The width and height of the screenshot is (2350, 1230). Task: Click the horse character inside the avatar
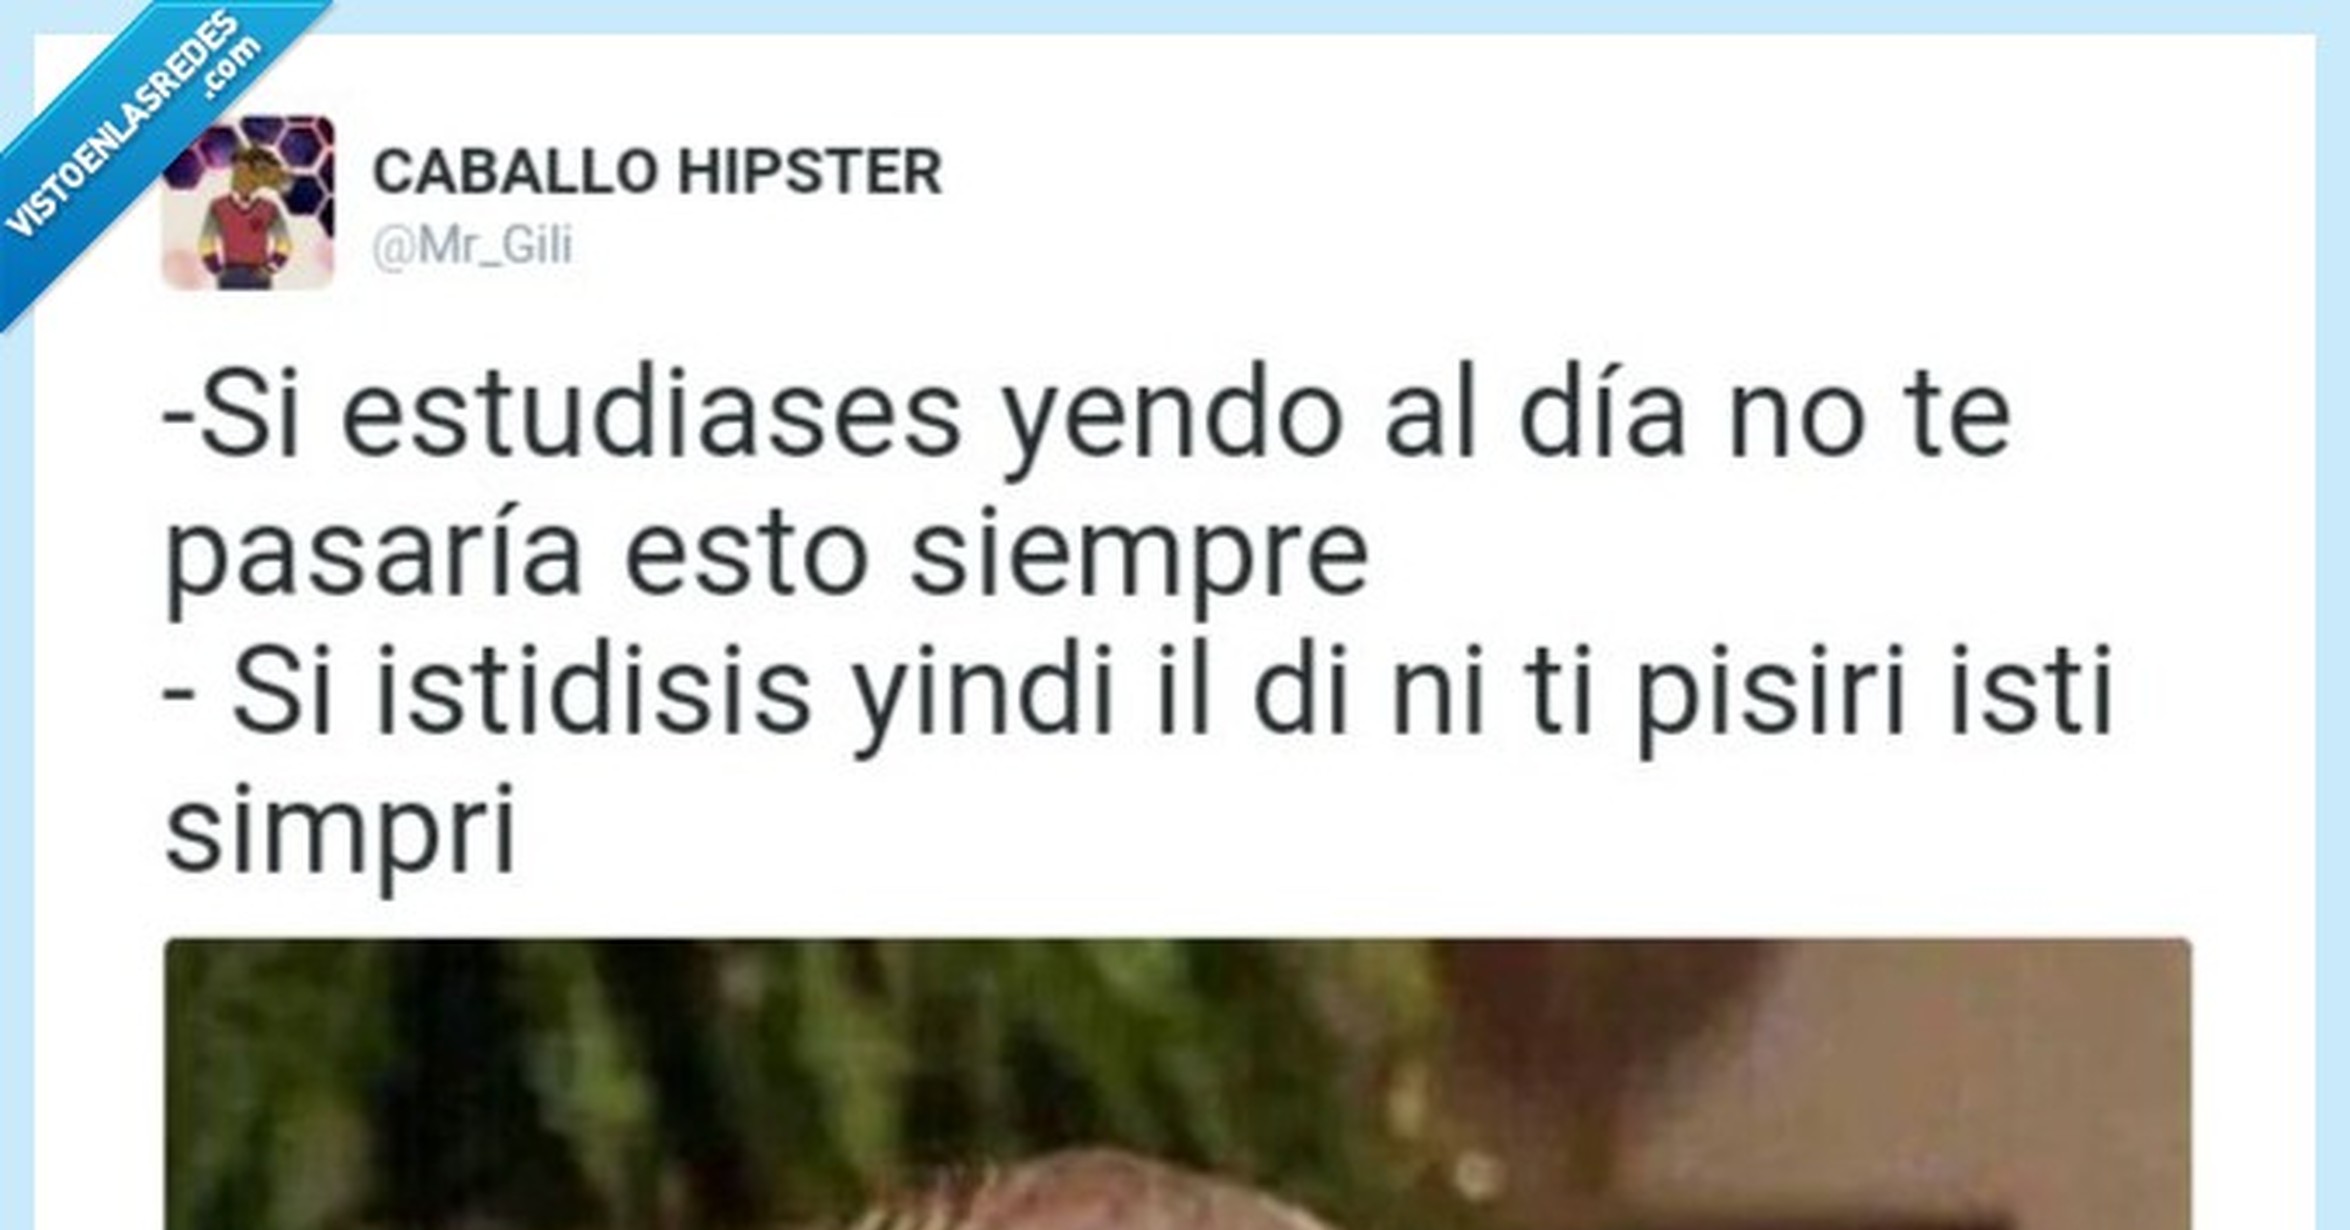click(246, 215)
